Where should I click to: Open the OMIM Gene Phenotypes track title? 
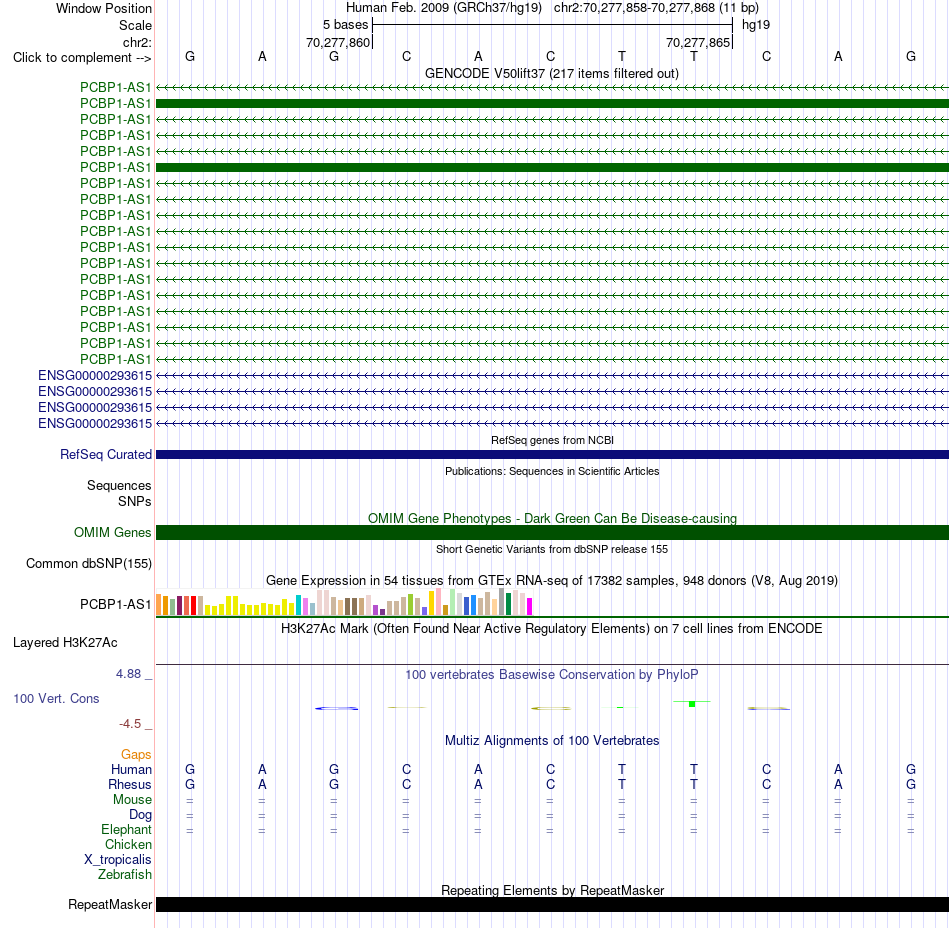[x=552, y=519]
